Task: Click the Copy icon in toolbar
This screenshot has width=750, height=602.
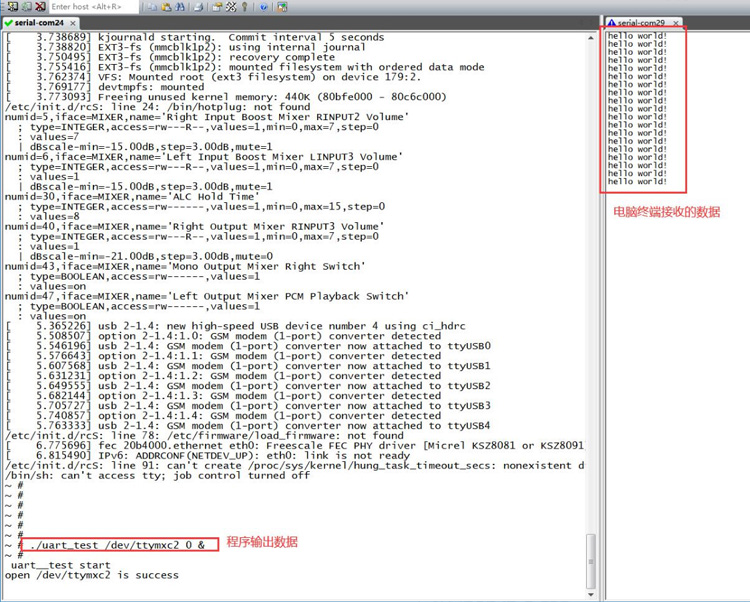Action: click(153, 7)
